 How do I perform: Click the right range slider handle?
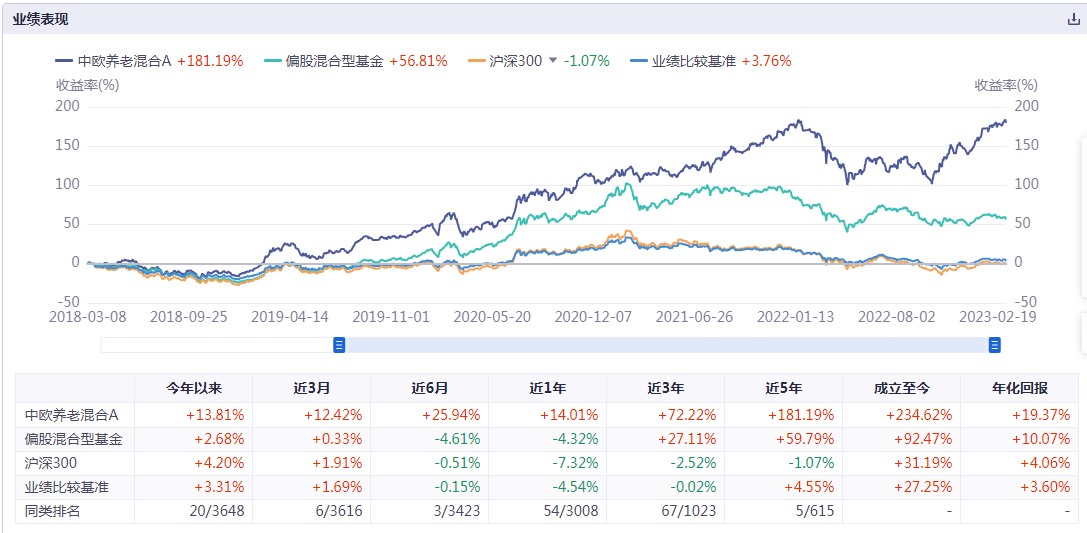click(x=995, y=345)
